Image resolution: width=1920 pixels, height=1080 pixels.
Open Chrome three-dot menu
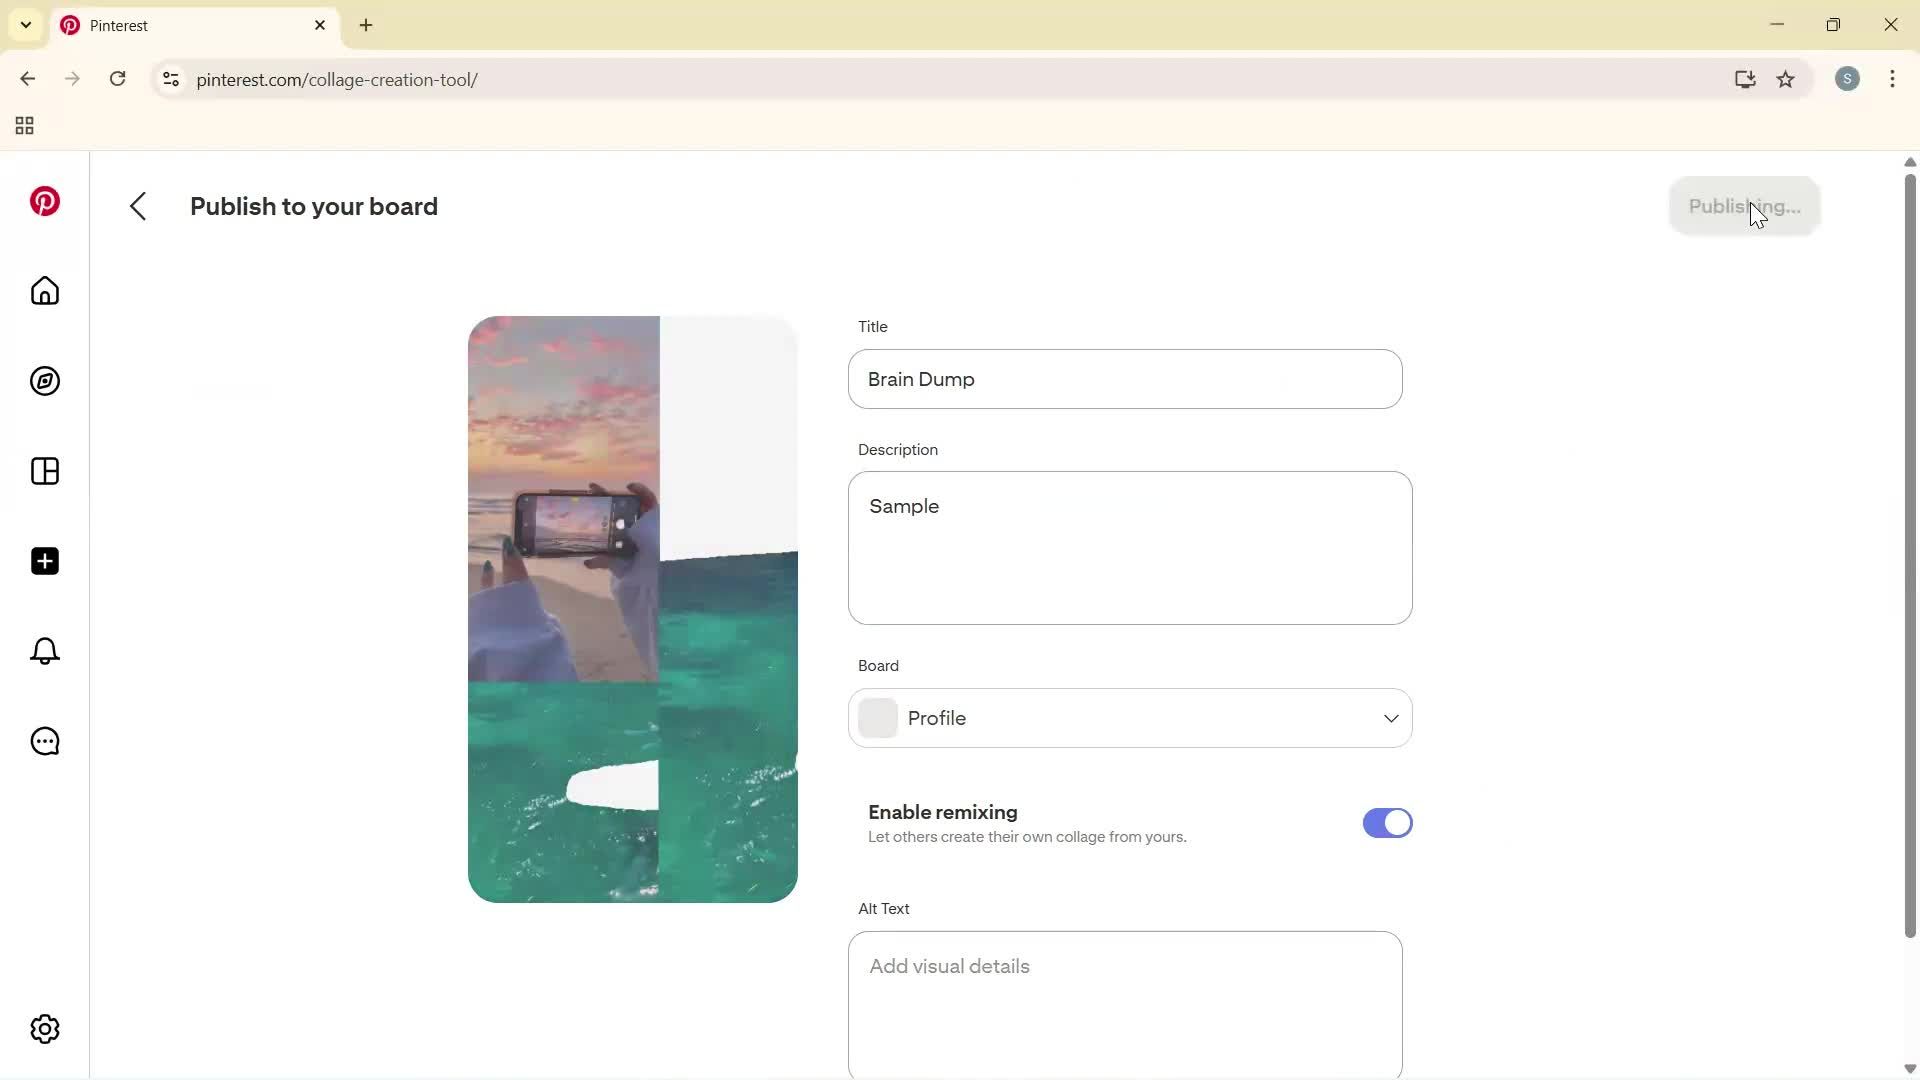click(1893, 79)
